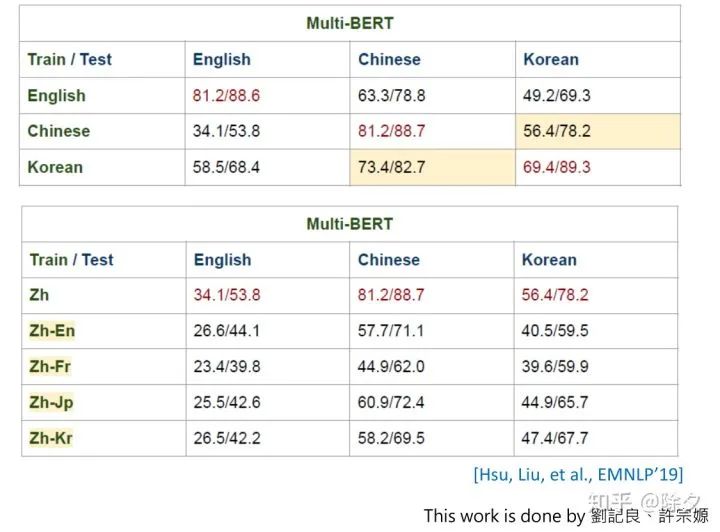The image size is (720, 532).
Task: Click the Hsu, Liu, et al. EMNLP'19 citation
Action: 578,475
